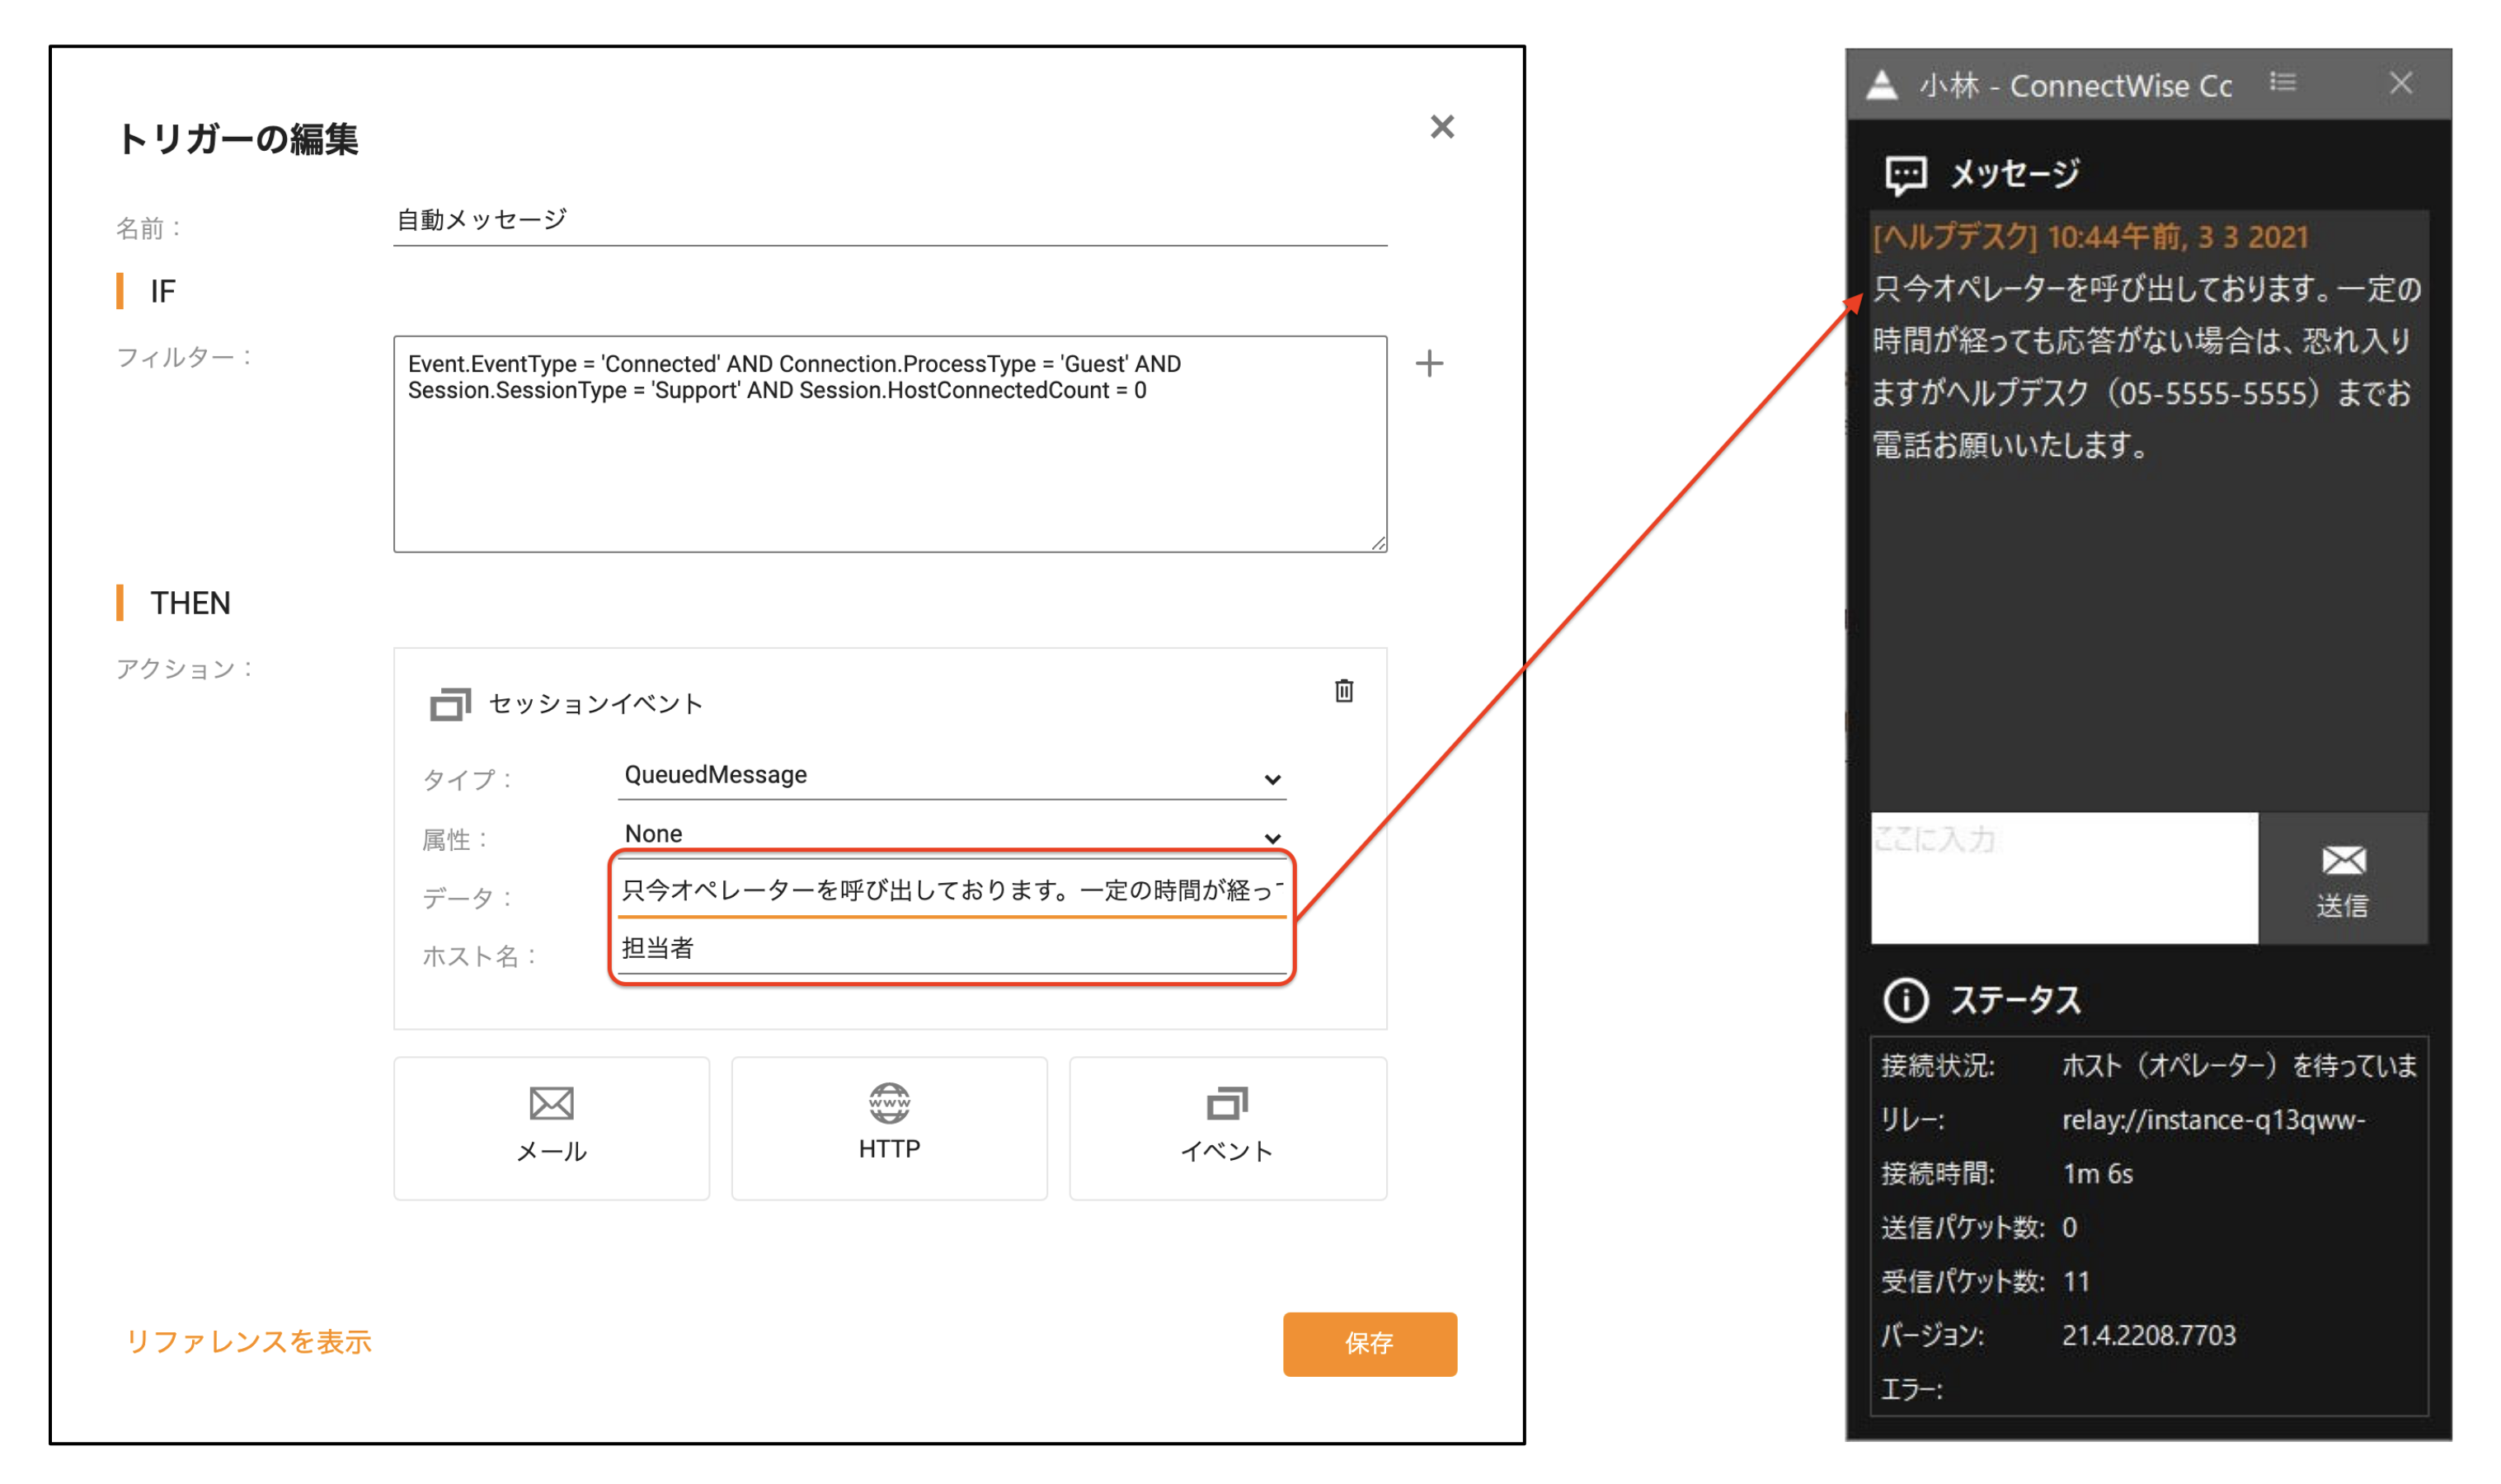2501x1484 pixels.
Task: Select the 接続時間 value 1m 6s
Action: (2097, 1174)
